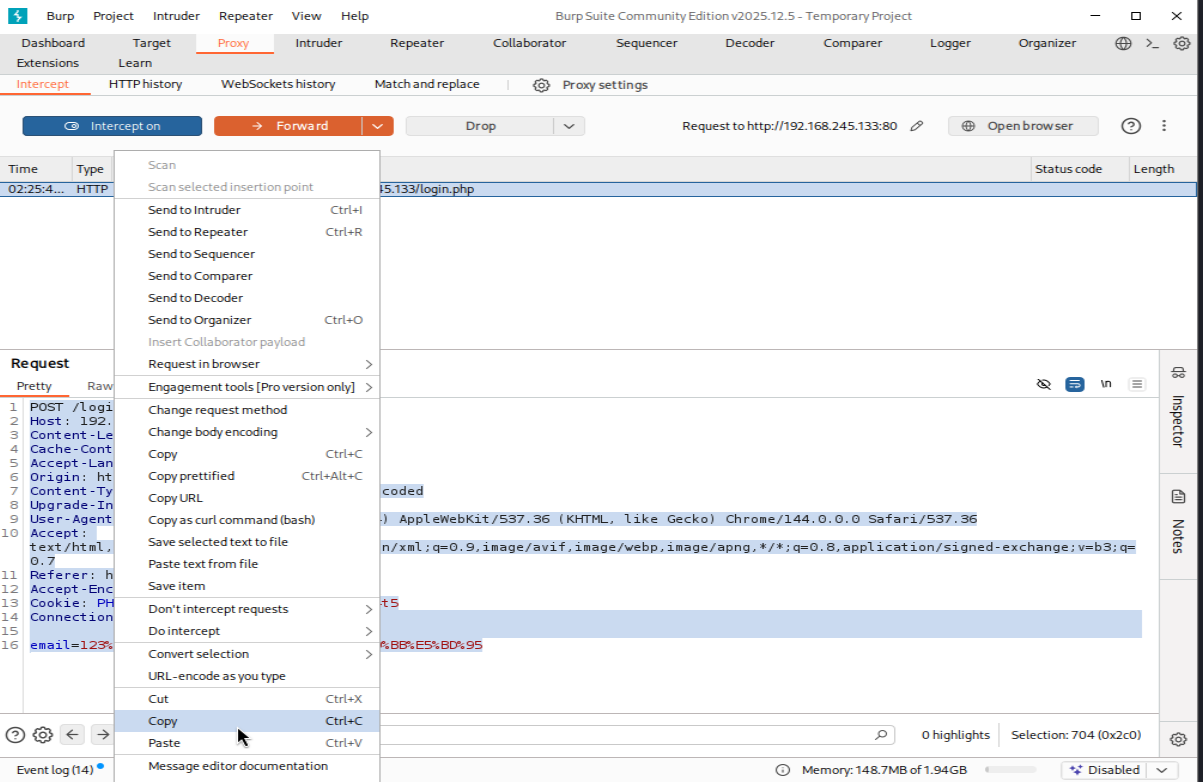Click the help question mark near Open browser
The image size is (1203, 782).
(x=1131, y=126)
